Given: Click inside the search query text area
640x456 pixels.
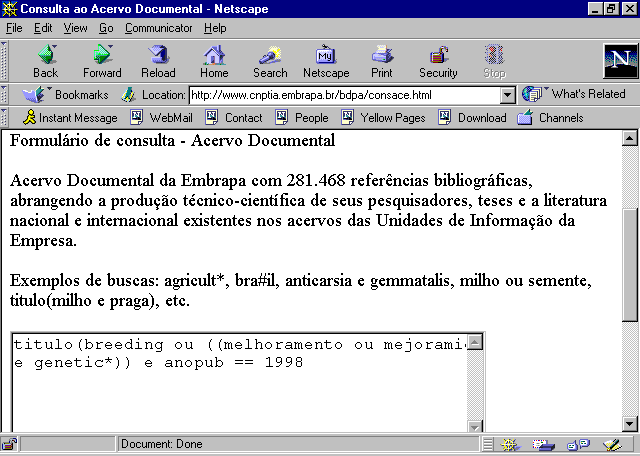Looking at the screenshot, I should pos(240,384).
